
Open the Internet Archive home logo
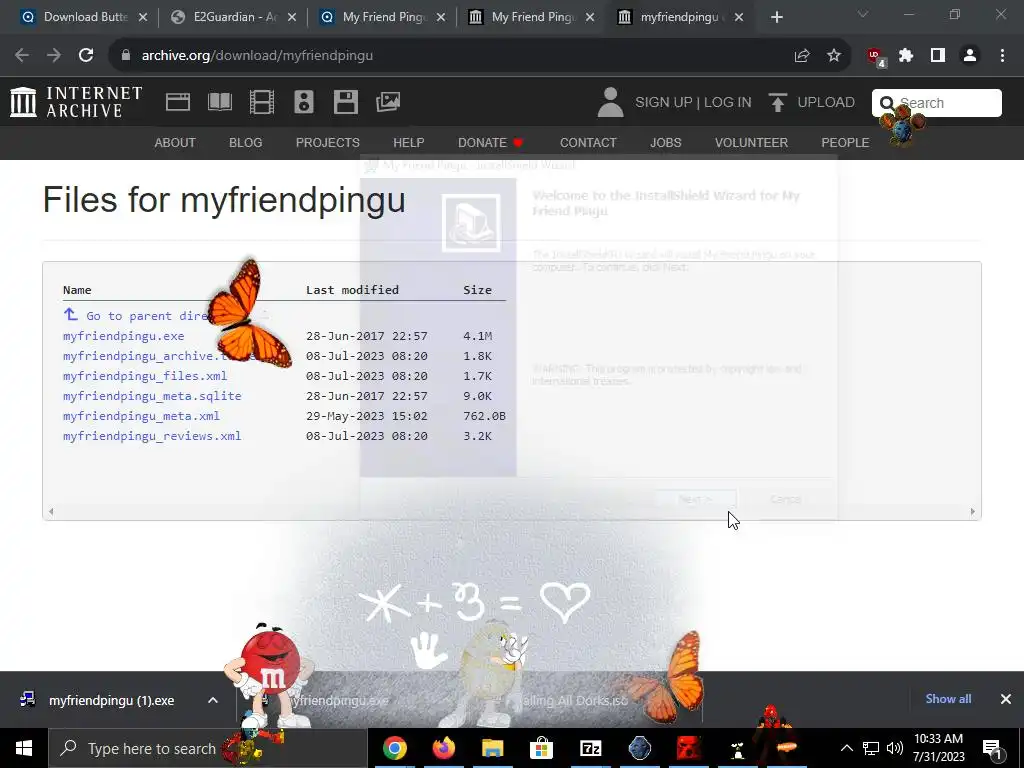click(x=76, y=102)
